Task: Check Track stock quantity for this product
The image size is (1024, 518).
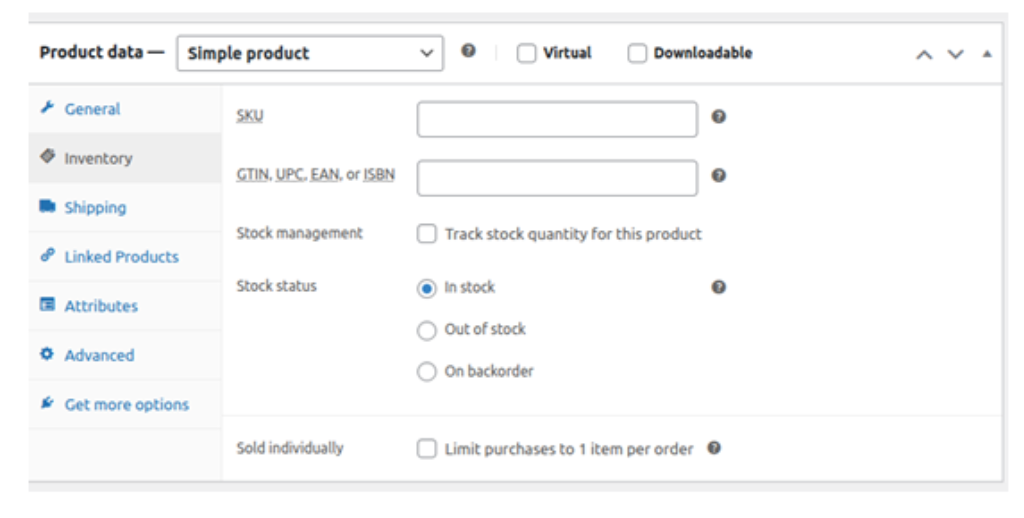Action: click(x=426, y=234)
